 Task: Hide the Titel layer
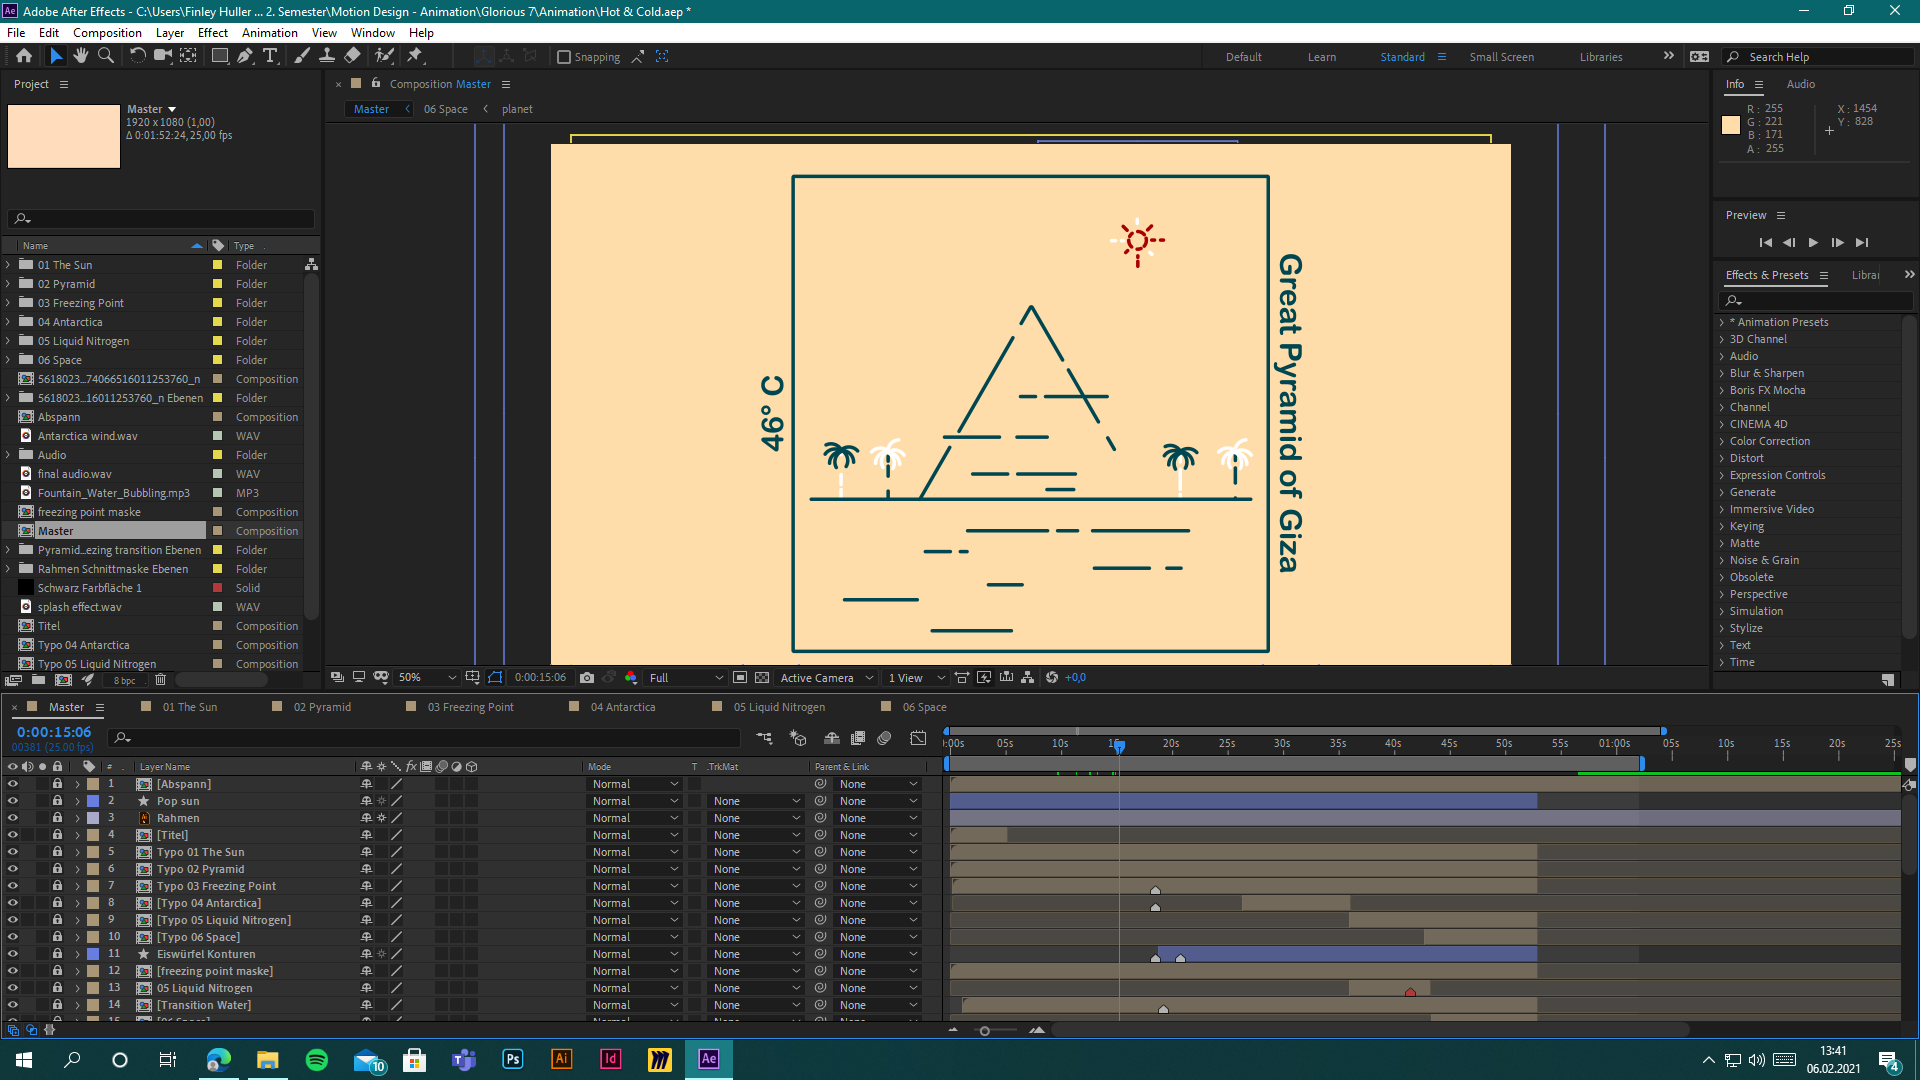pos(12,835)
